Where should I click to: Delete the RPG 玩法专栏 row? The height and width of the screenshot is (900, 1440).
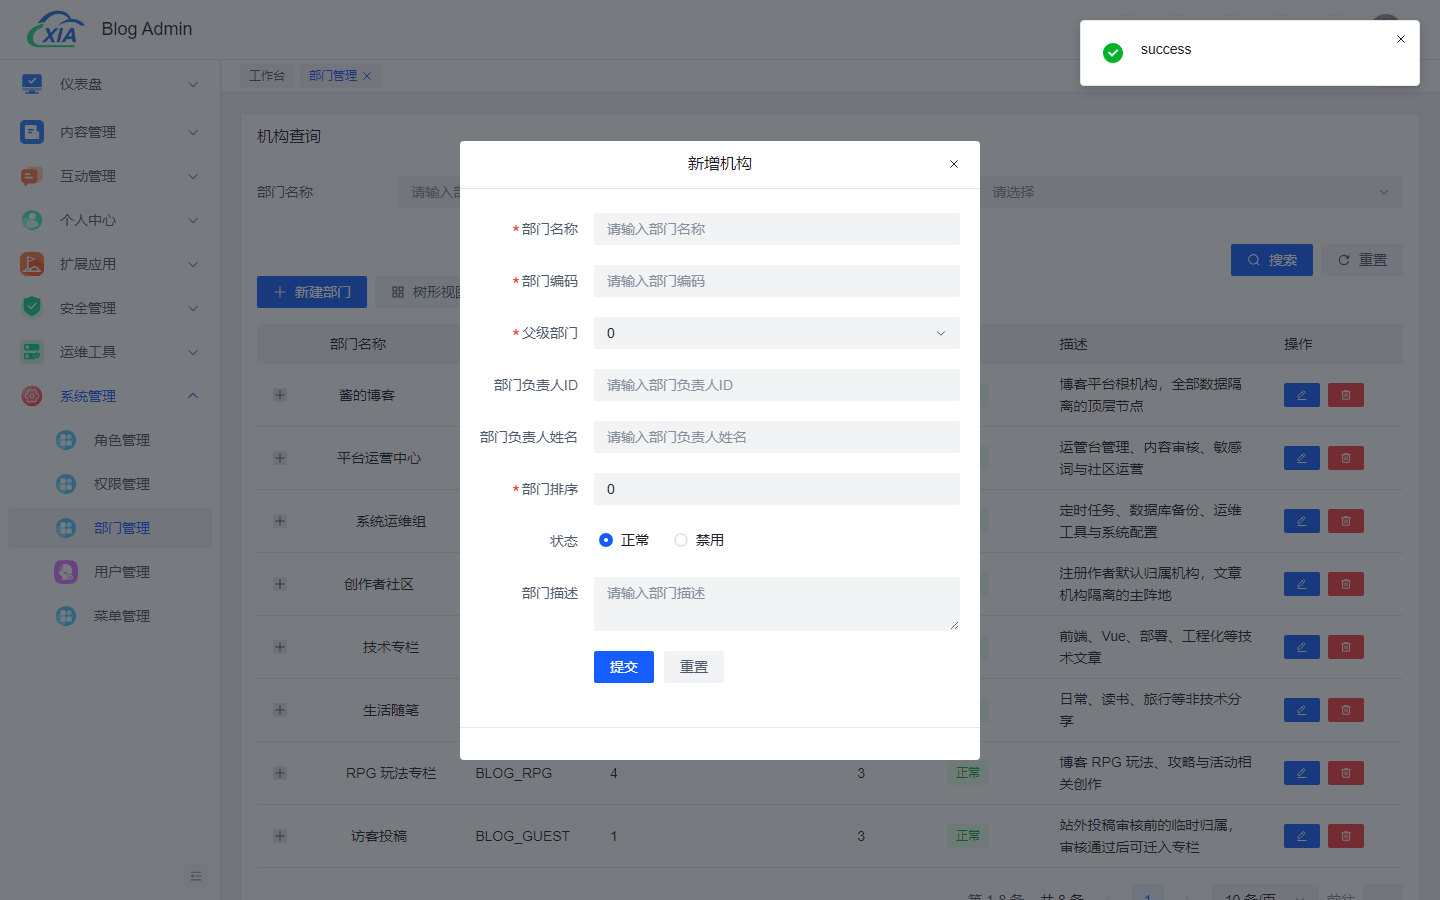click(1346, 773)
